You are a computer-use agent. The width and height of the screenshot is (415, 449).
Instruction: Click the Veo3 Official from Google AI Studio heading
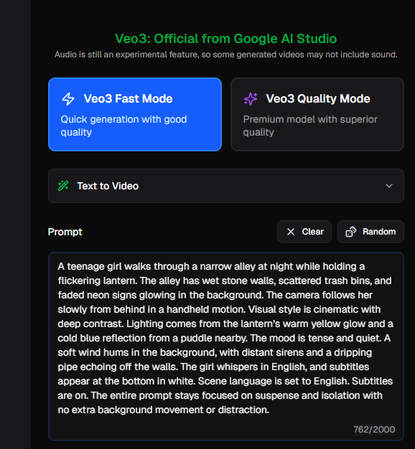(226, 39)
